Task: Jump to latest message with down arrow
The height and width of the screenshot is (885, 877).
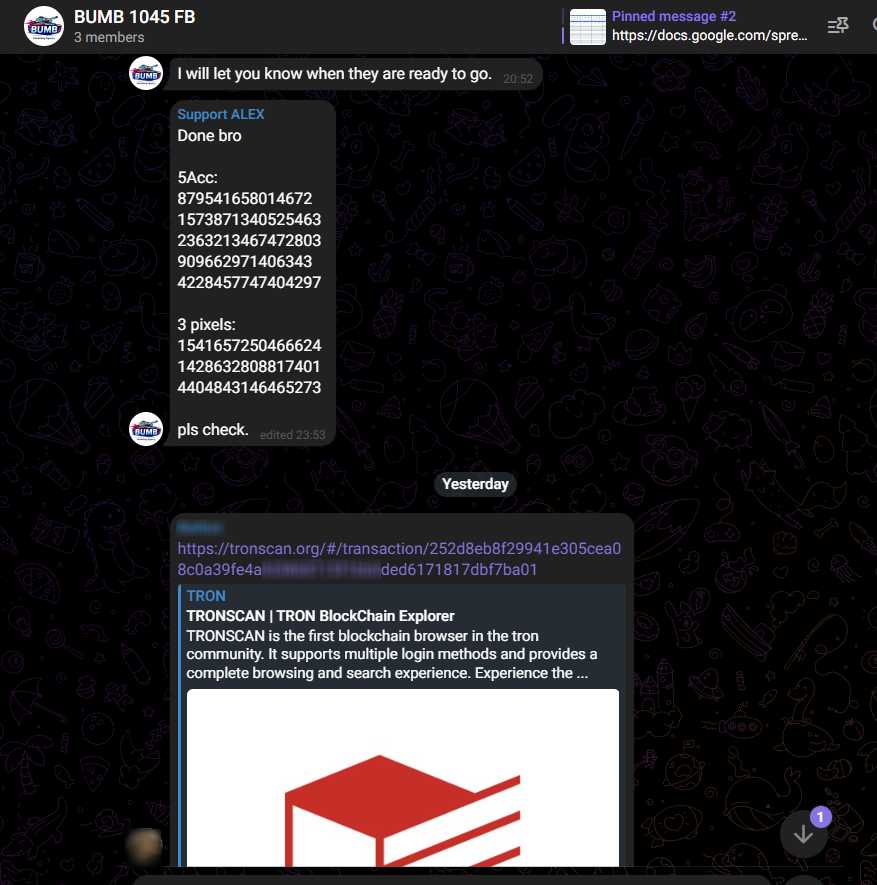Action: 803,834
